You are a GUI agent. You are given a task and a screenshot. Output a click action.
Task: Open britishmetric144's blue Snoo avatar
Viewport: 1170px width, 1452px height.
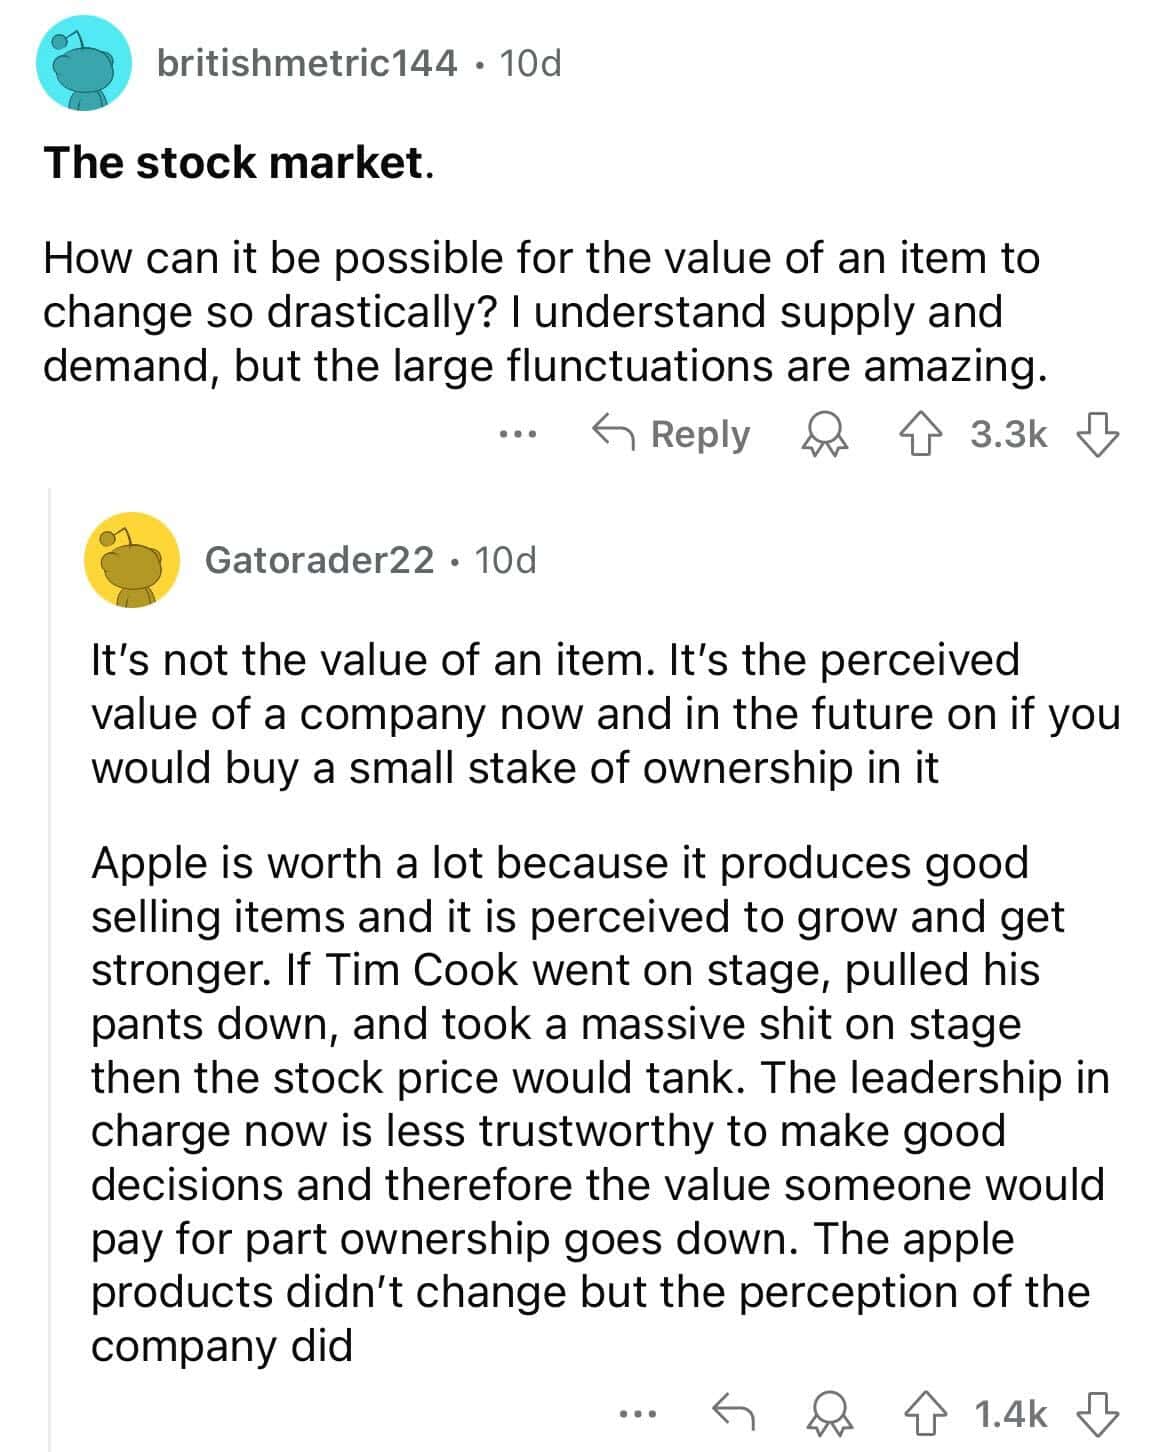click(83, 65)
